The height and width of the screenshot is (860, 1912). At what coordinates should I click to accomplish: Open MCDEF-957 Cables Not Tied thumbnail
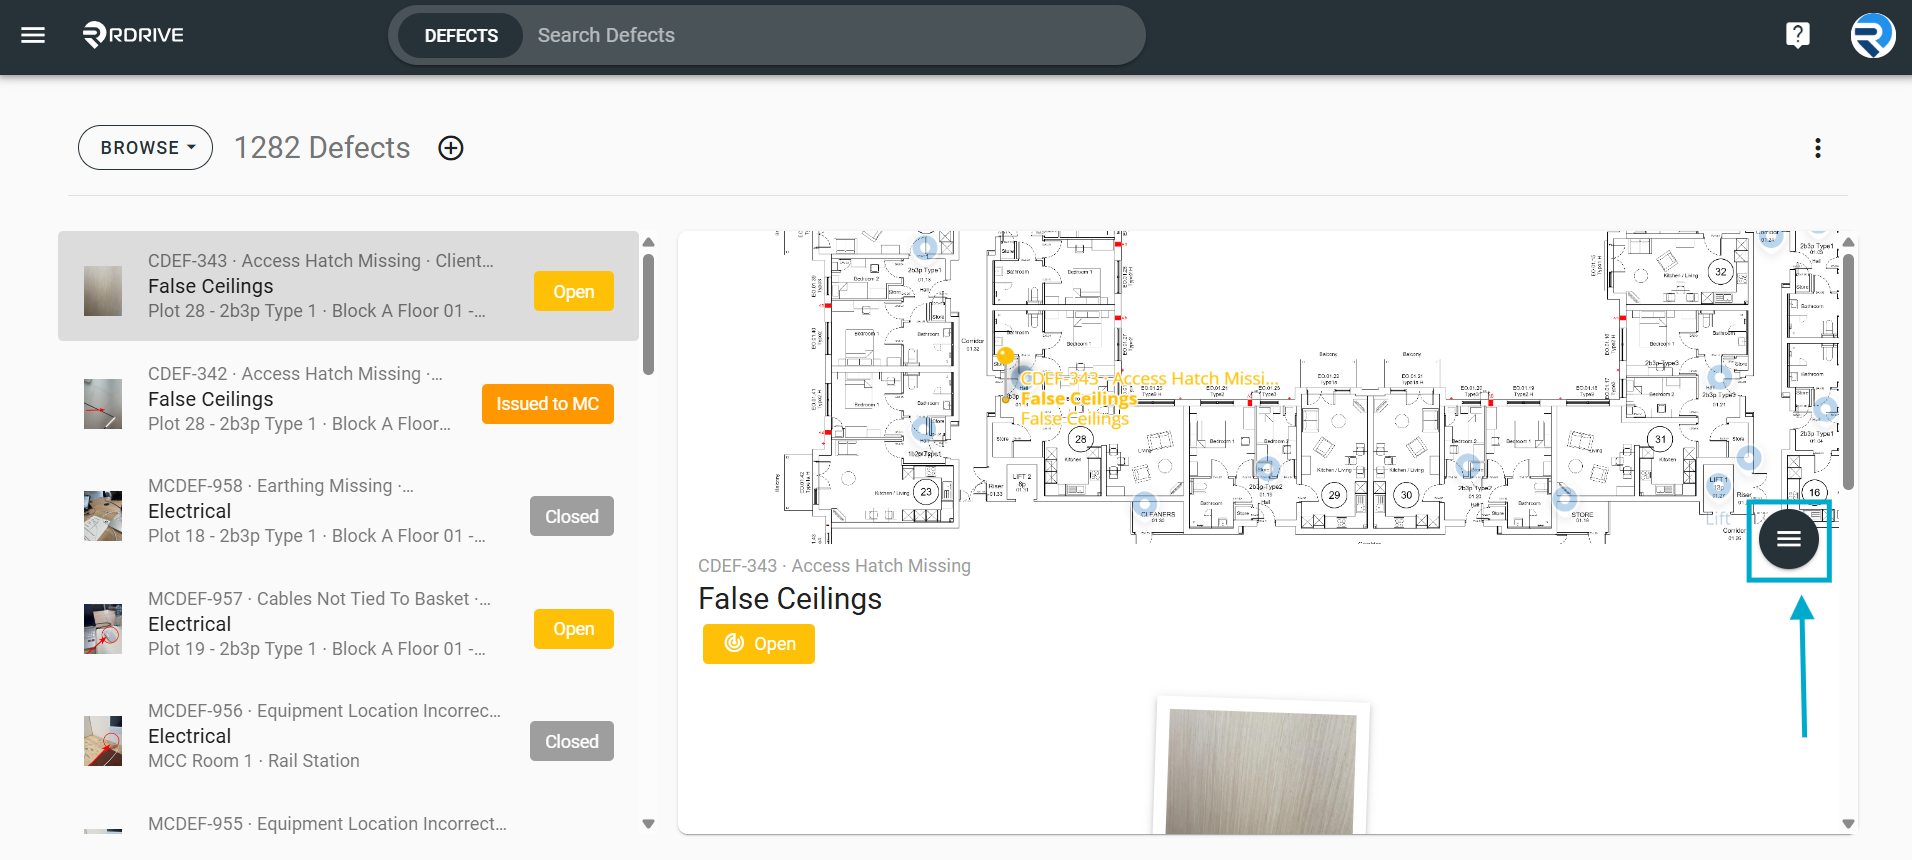pos(103,629)
